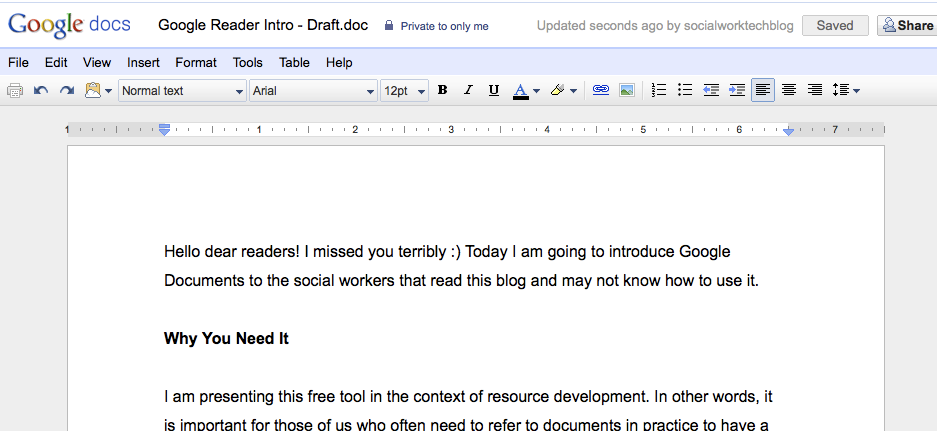Select left text alignment

click(x=763, y=90)
